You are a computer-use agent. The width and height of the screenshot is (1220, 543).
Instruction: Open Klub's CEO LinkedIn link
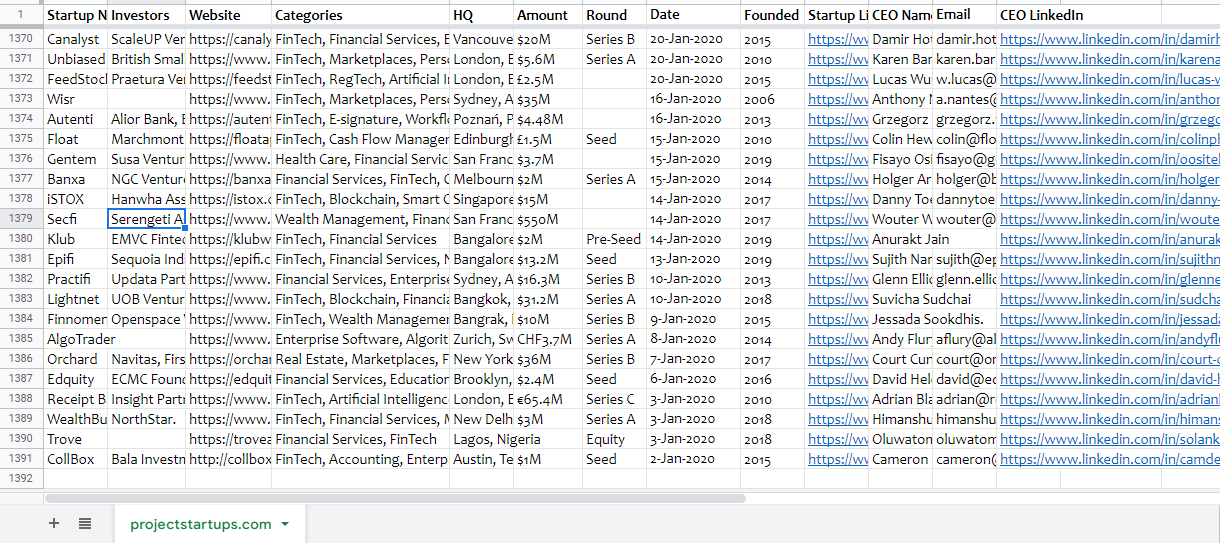(x=1109, y=239)
